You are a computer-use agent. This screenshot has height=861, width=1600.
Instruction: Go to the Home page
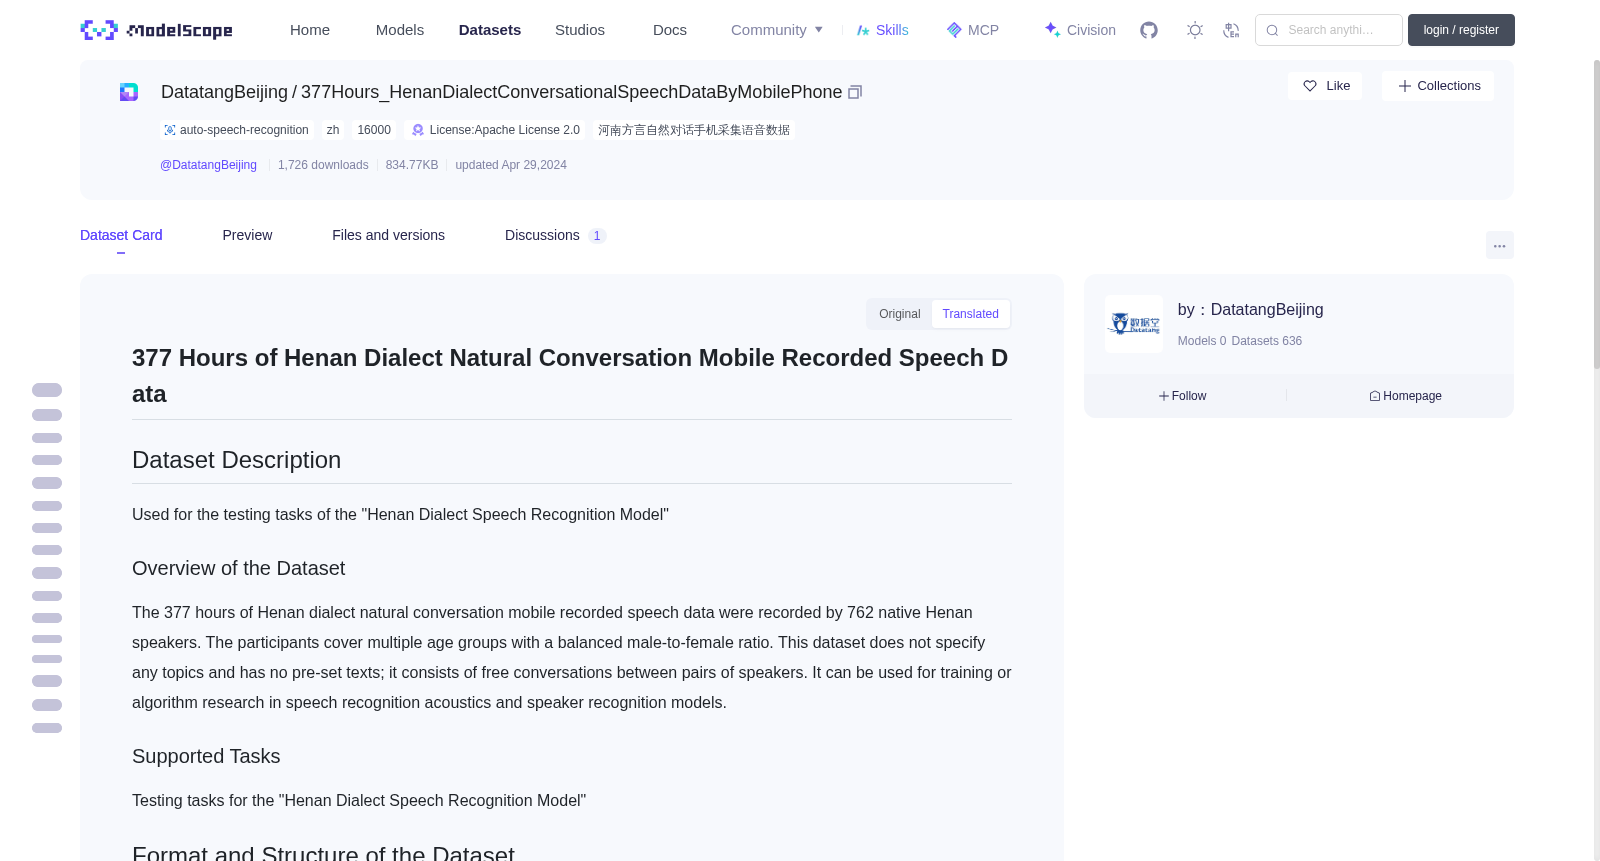coord(310,30)
